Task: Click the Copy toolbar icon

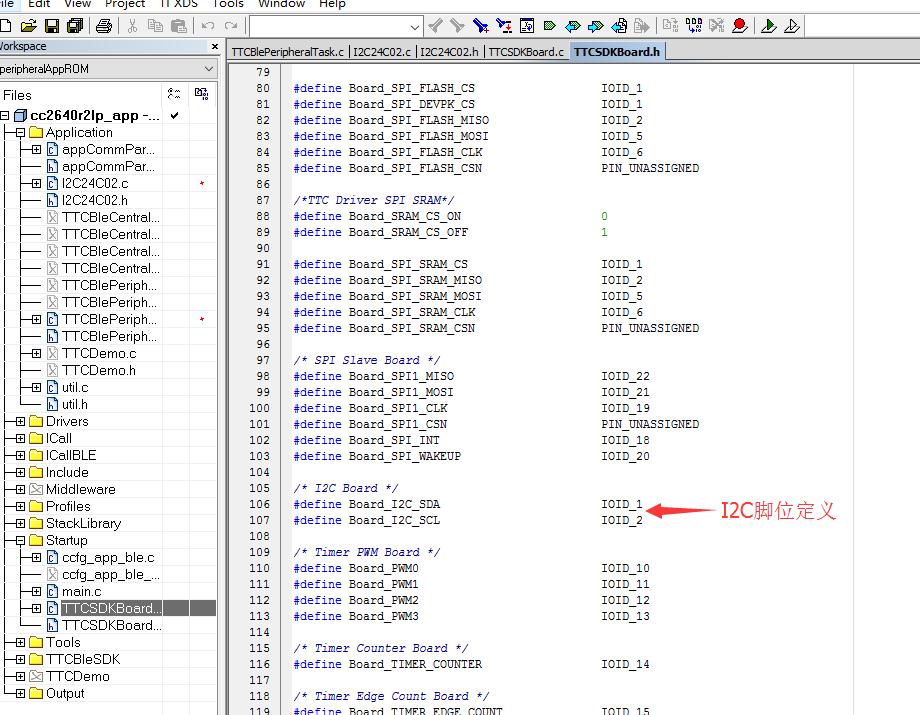Action: pyautogui.click(x=155, y=26)
